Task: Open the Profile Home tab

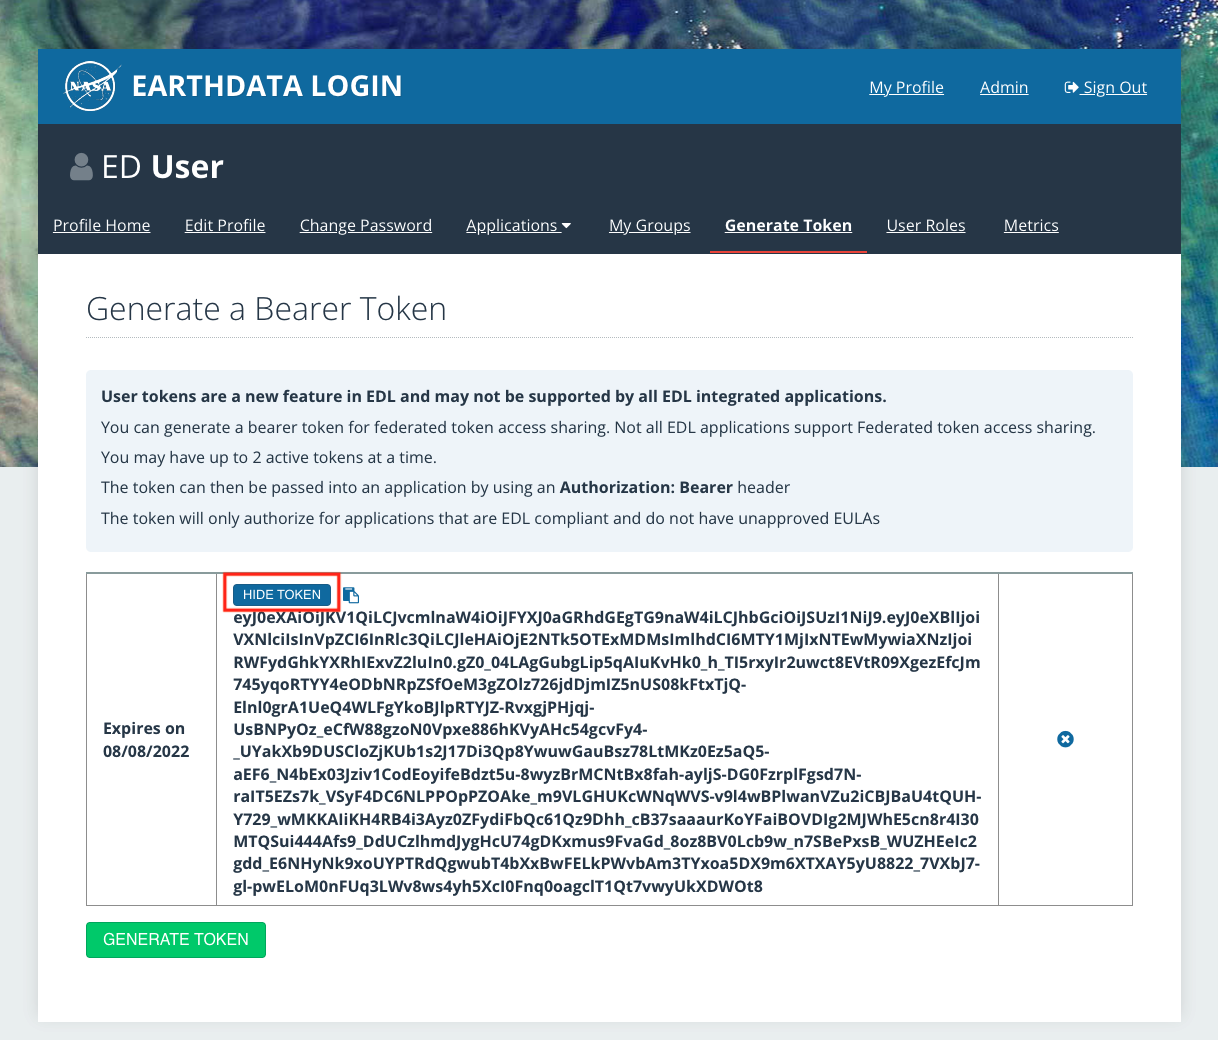Action: (x=102, y=225)
